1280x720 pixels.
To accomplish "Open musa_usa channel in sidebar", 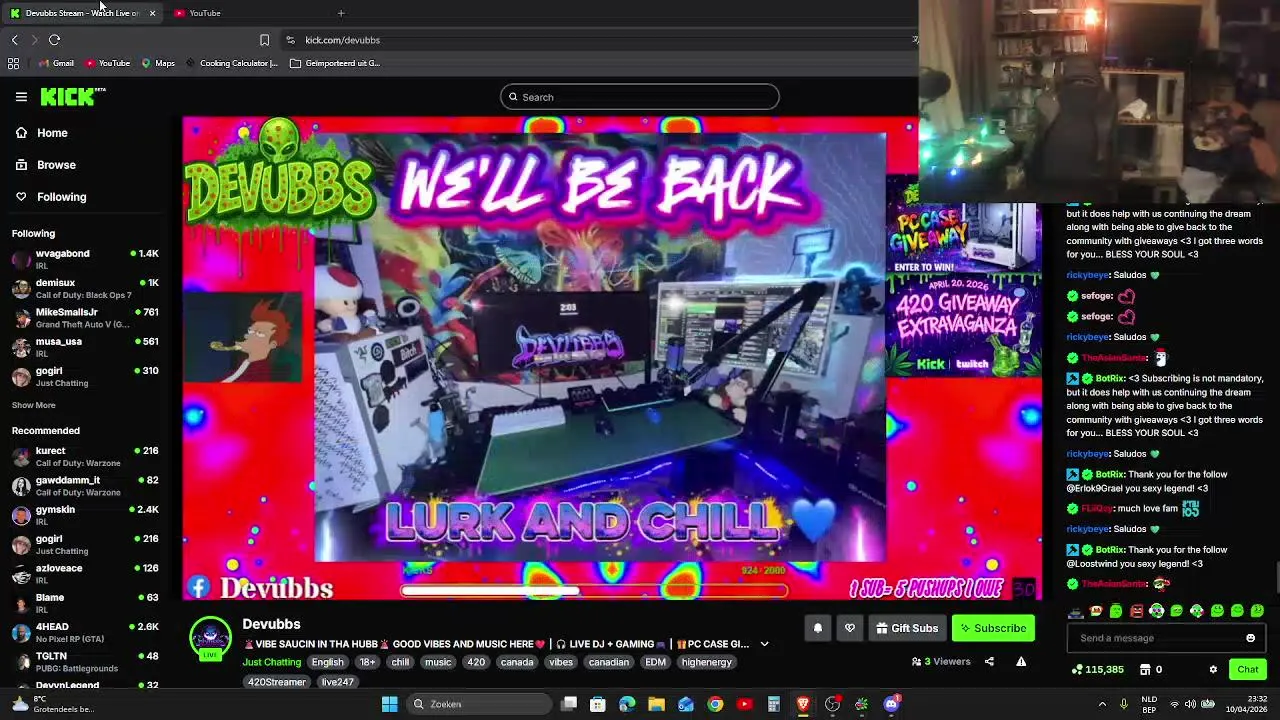I will tap(85, 346).
